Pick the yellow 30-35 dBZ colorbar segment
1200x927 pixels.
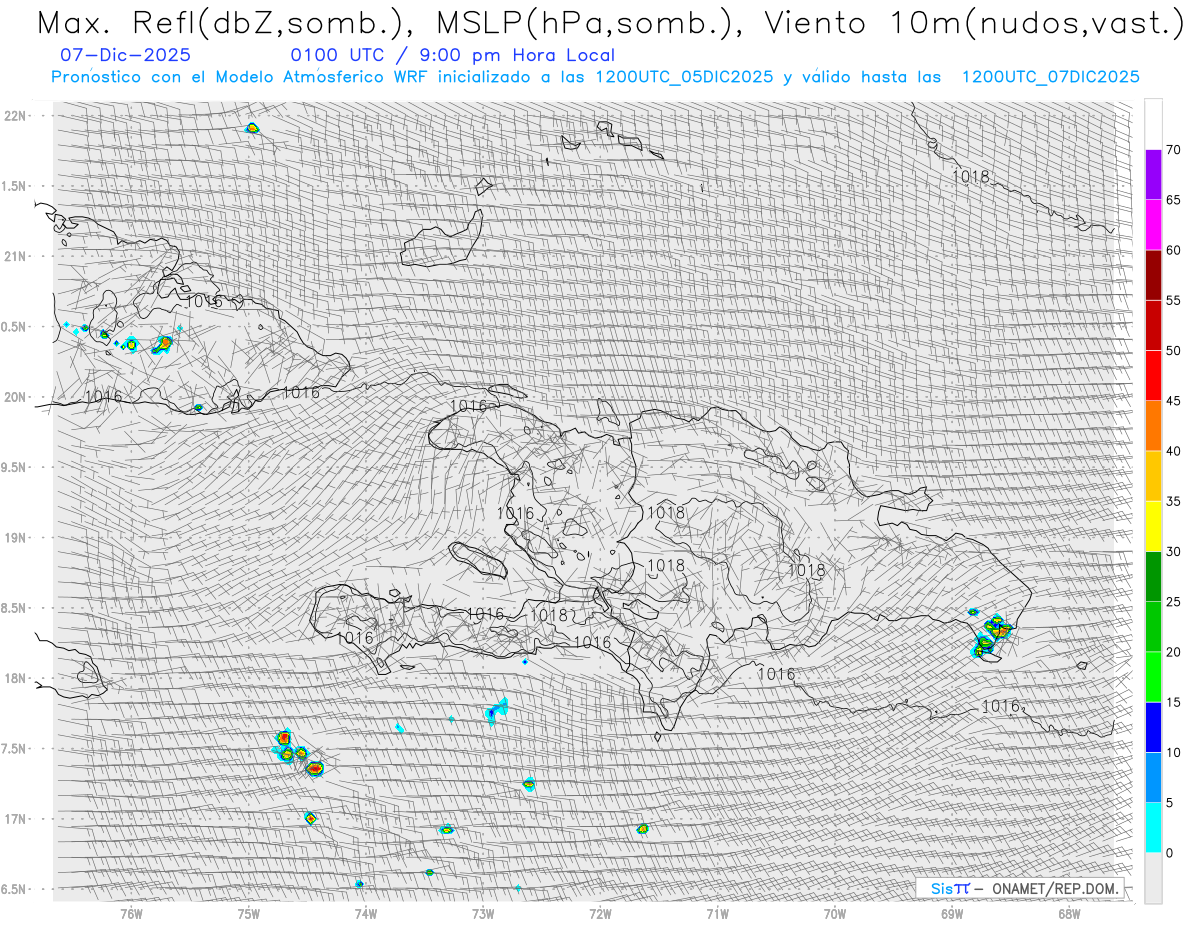click(x=1153, y=526)
